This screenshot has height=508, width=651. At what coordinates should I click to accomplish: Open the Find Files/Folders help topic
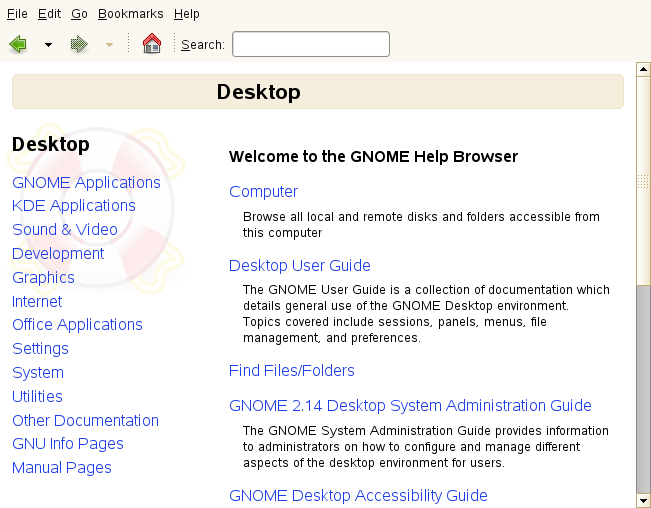[291, 370]
